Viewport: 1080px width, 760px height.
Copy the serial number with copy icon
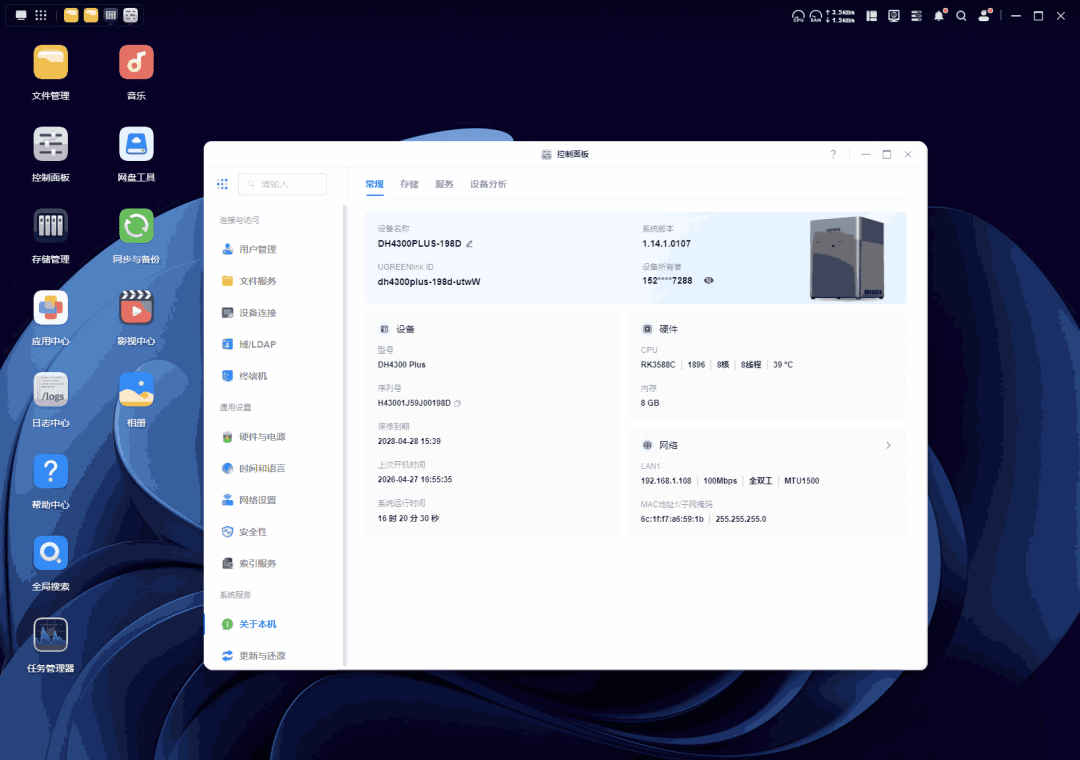pos(457,403)
